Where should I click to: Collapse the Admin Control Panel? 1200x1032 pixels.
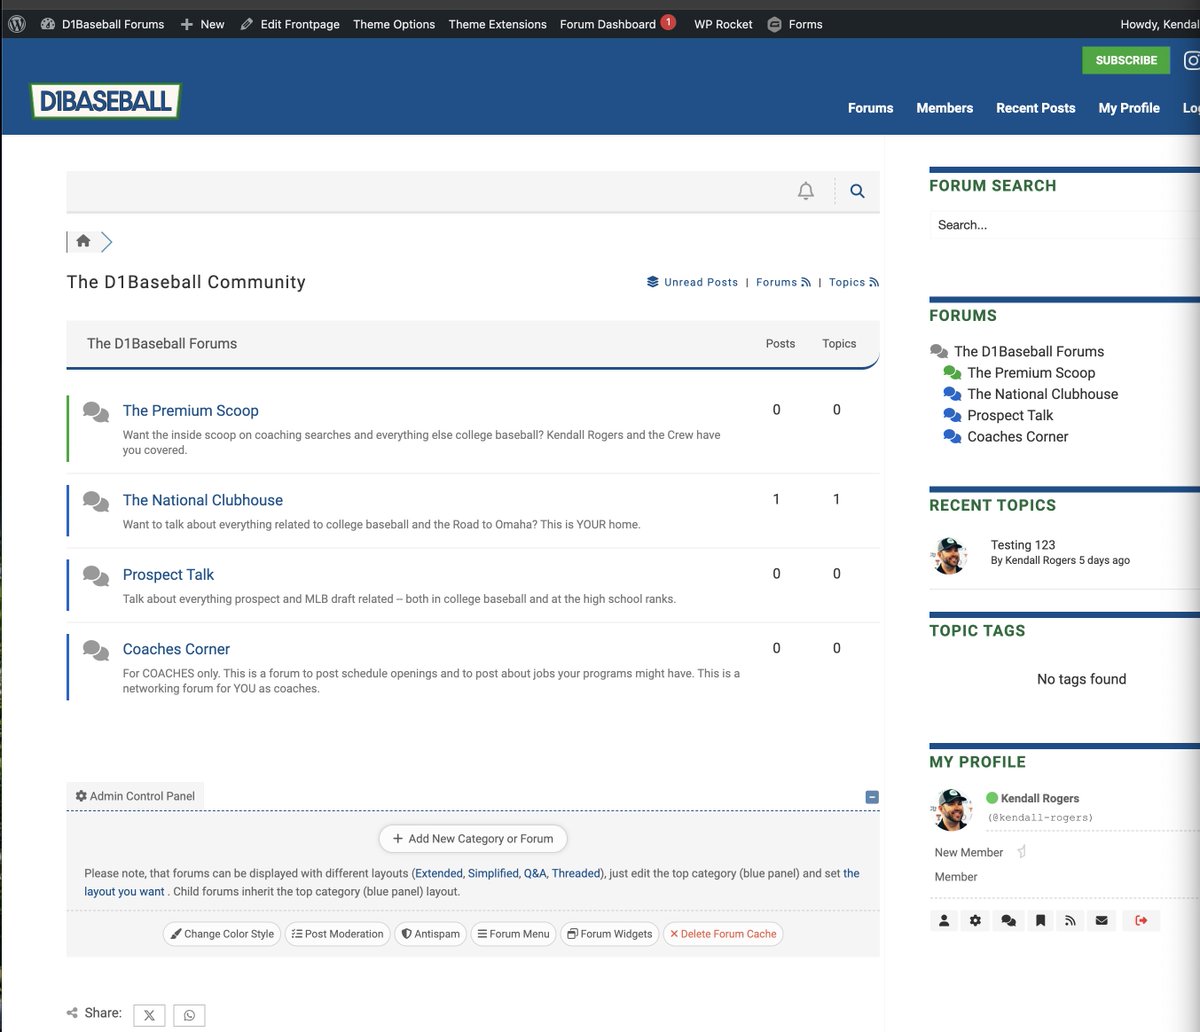pyautogui.click(x=872, y=797)
